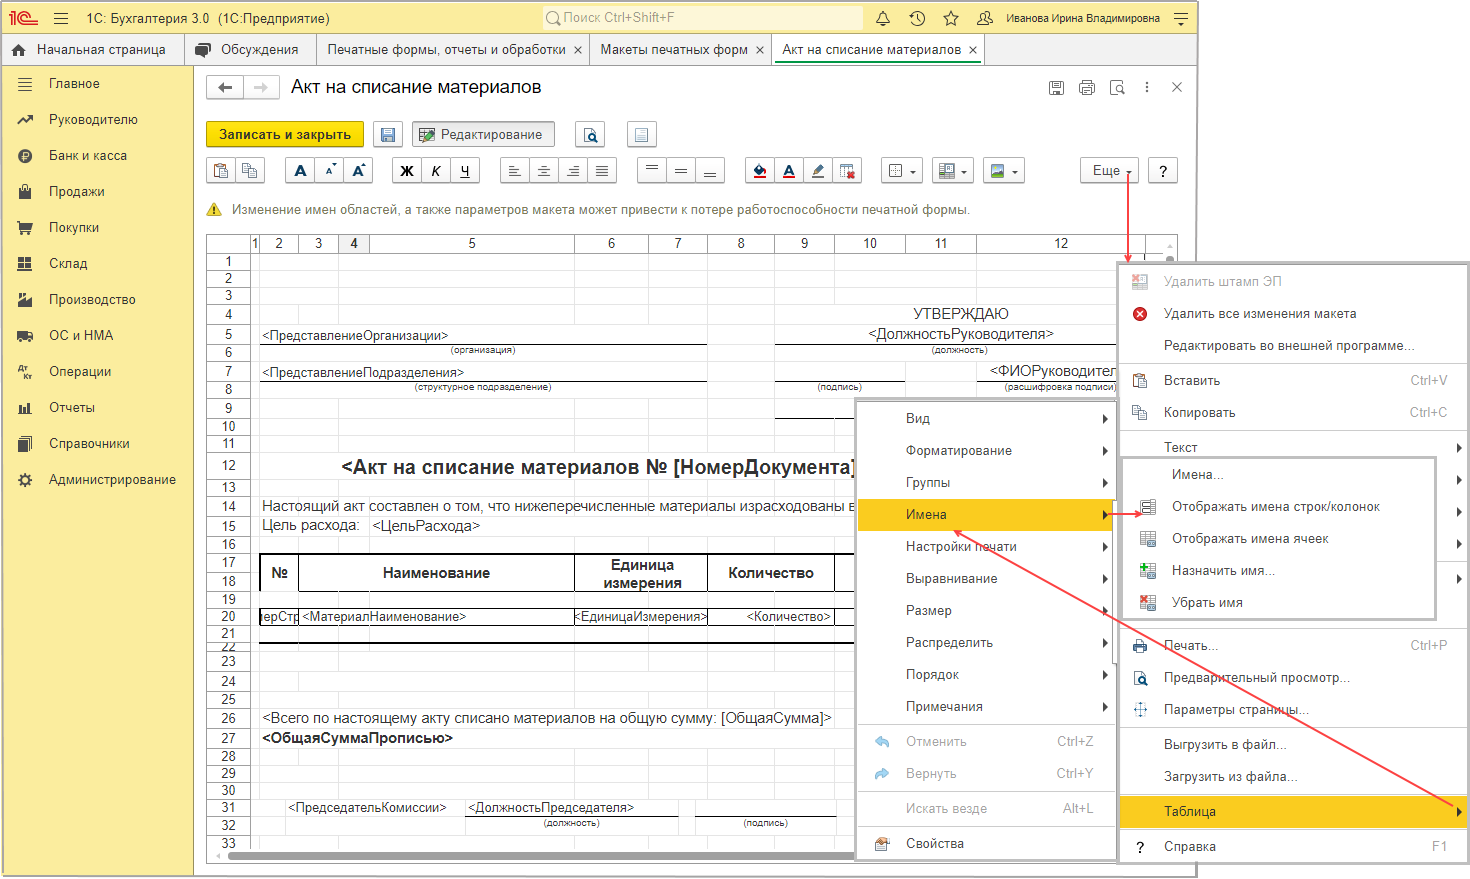Select Назначить имя... menu entry
This screenshot has height=879, width=1470.
(1223, 571)
